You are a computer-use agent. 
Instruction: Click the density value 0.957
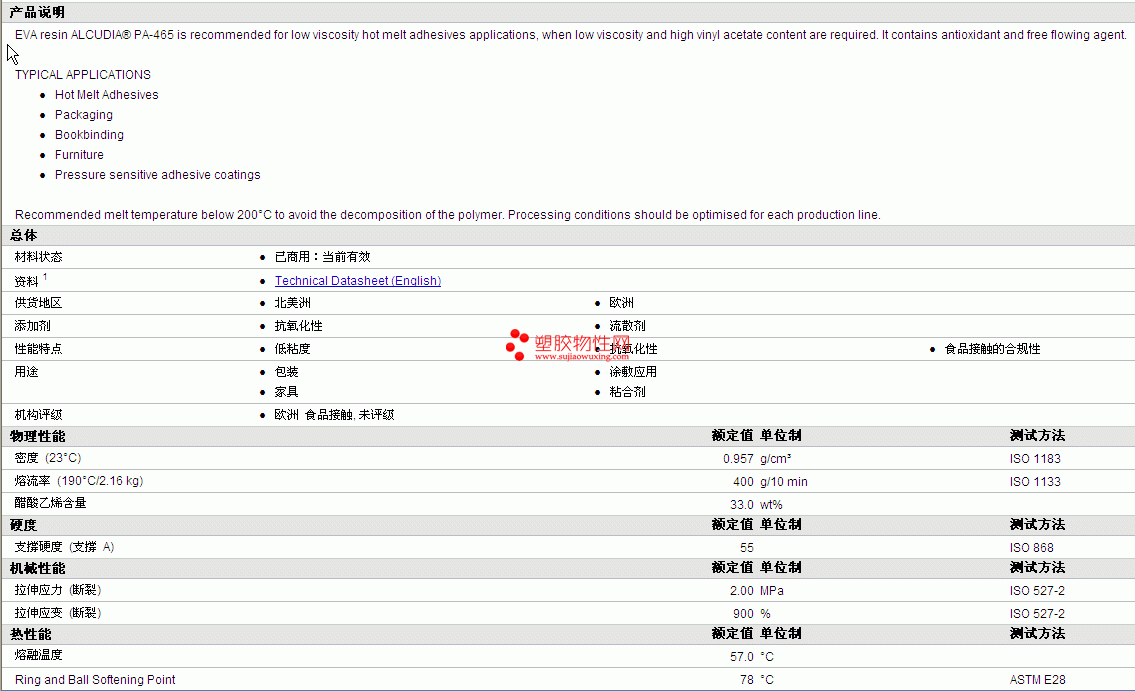[x=738, y=459]
